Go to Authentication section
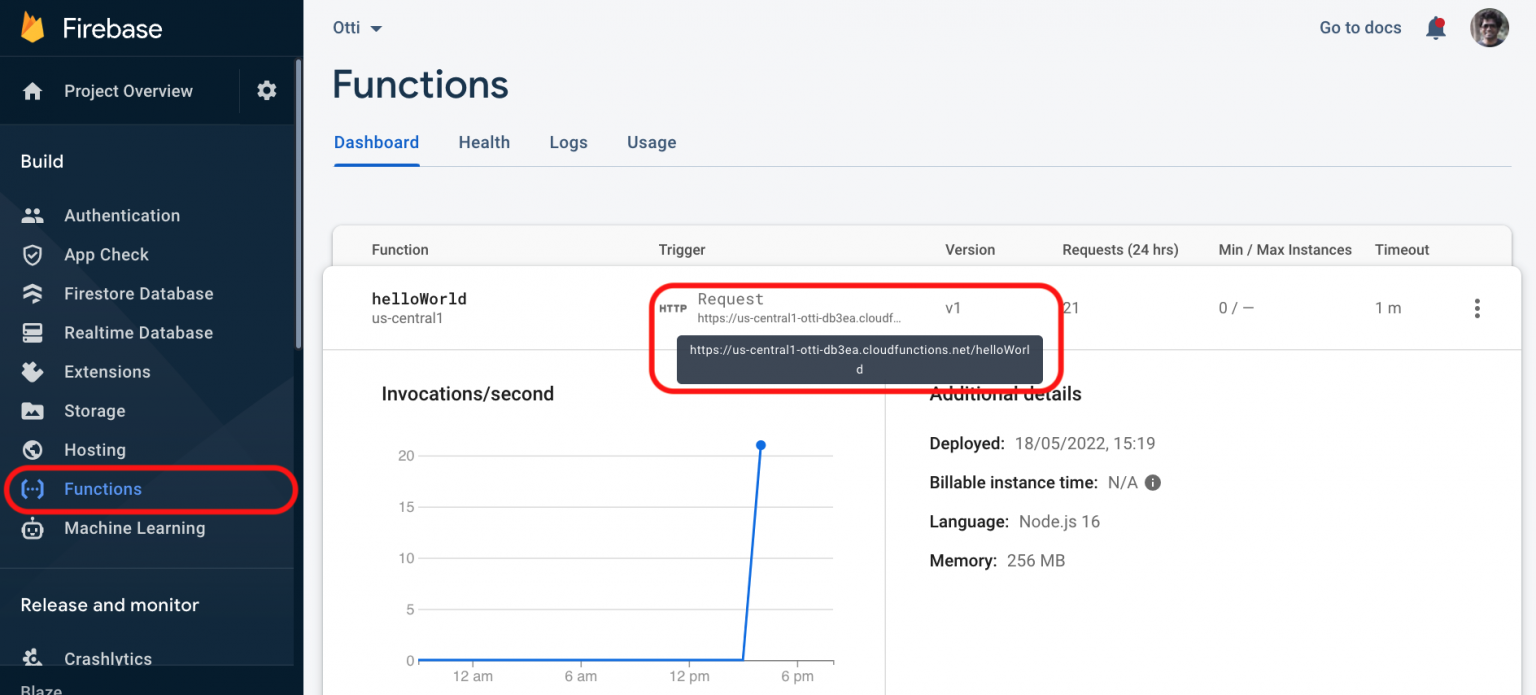The height and width of the screenshot is (695, 1536). (x=122, y=215)
